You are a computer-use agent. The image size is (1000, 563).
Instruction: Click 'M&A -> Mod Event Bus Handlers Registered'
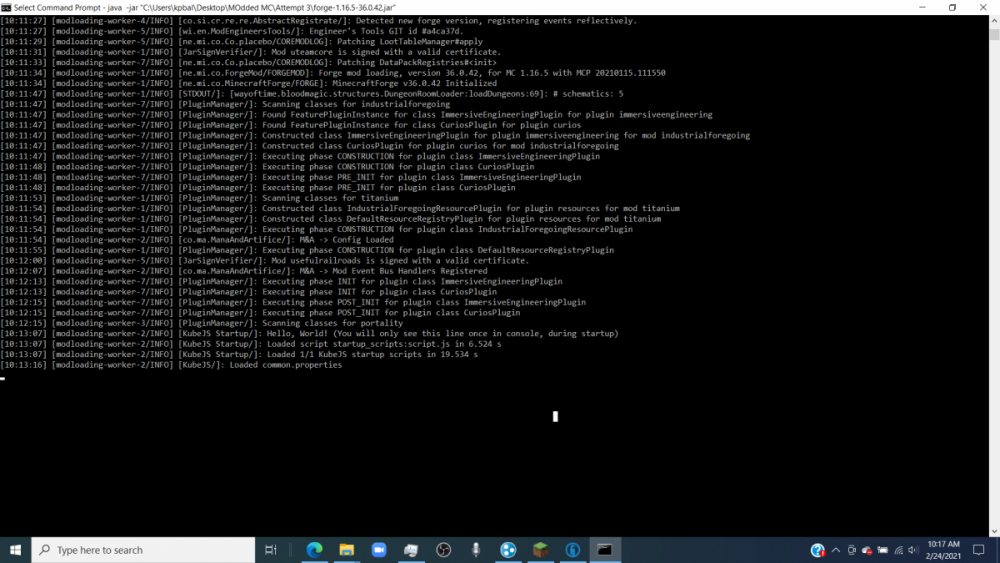(244, 271)
